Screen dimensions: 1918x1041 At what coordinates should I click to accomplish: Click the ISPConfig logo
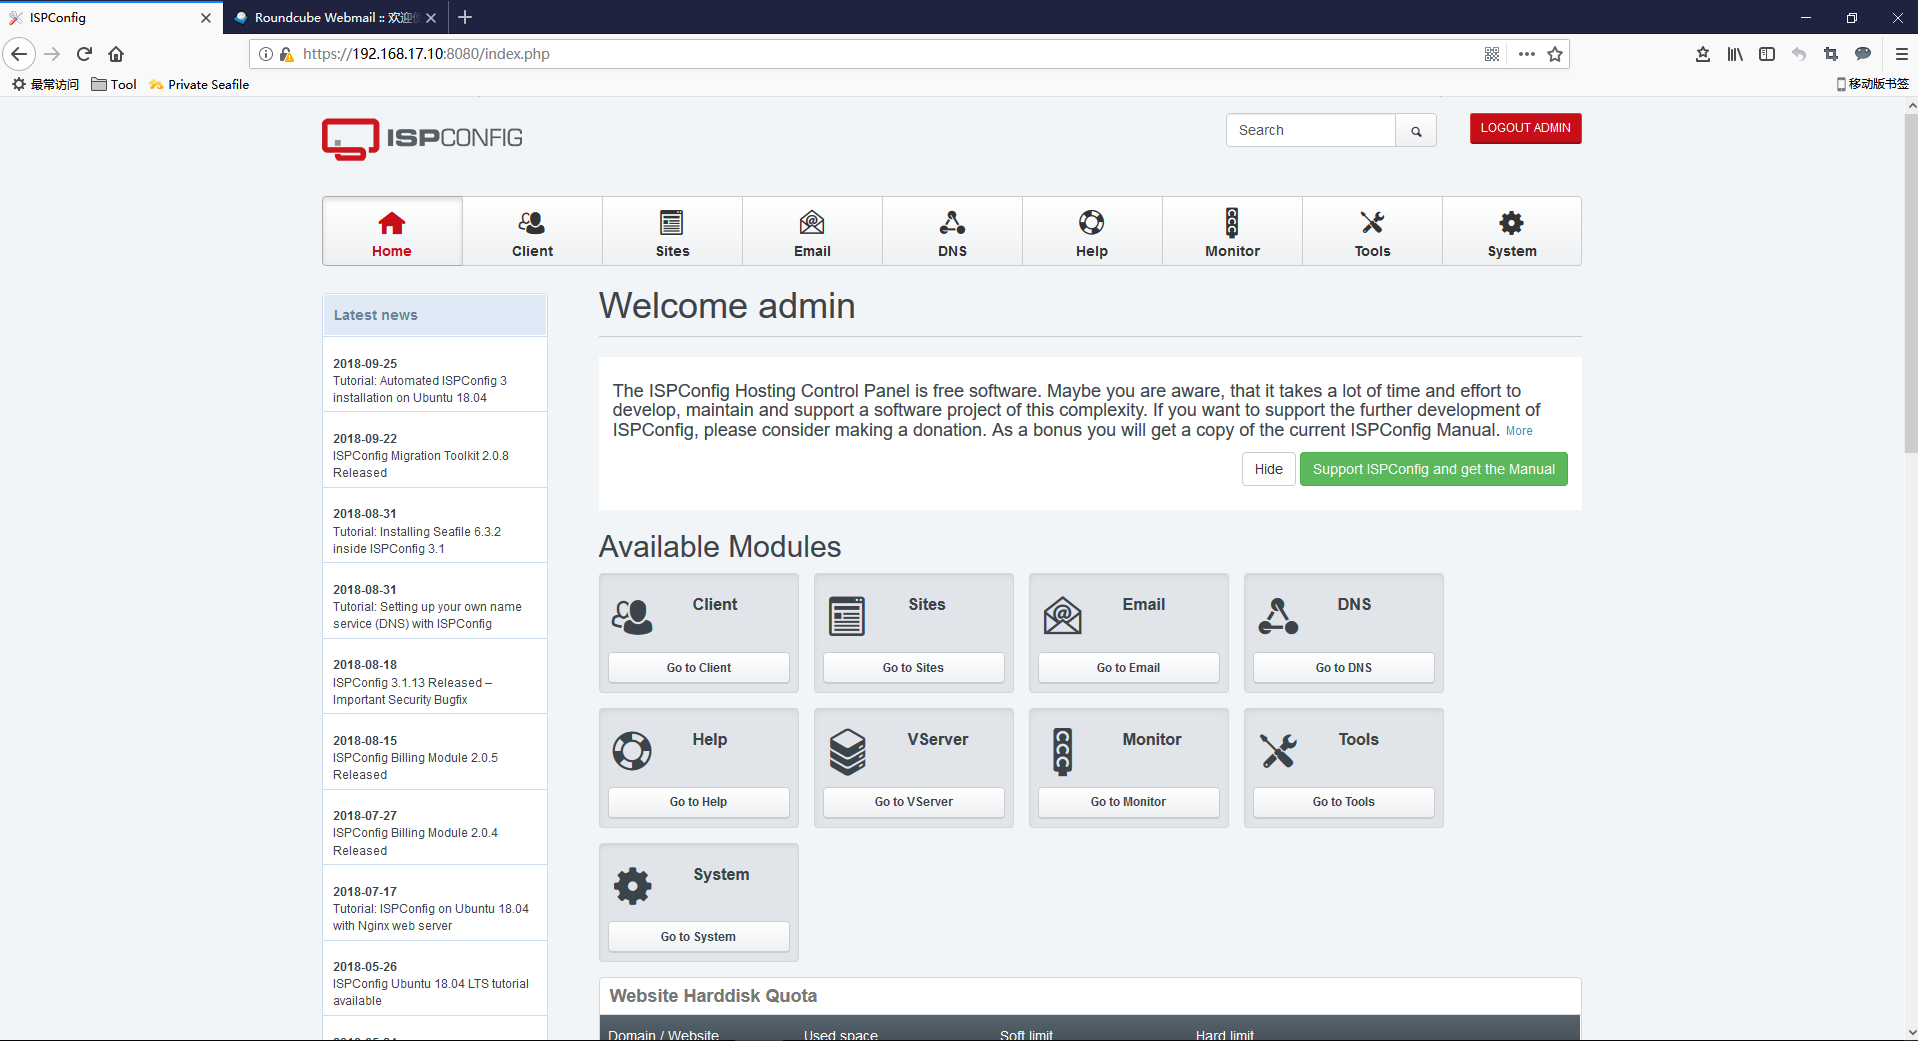422,138
